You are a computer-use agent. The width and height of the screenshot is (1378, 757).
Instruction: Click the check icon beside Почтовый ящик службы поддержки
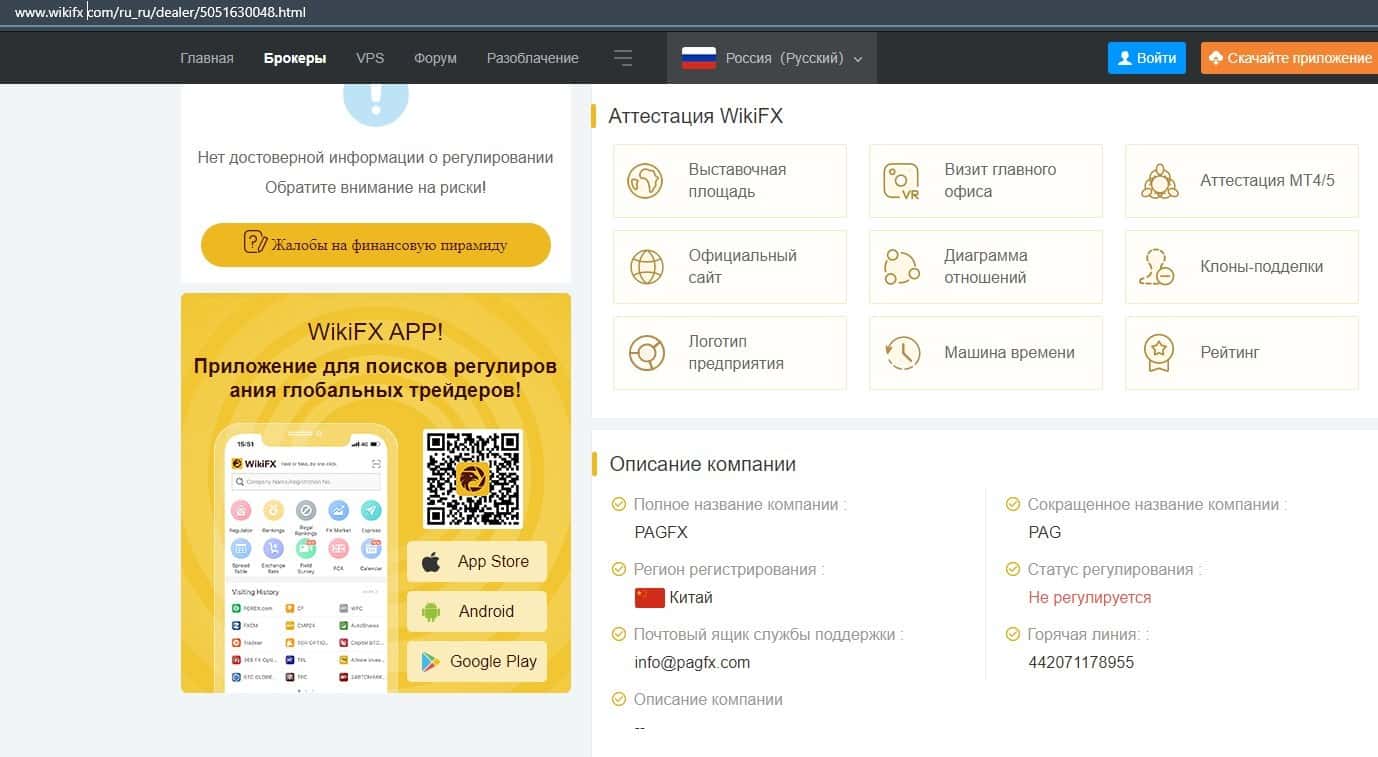(619, 635)
